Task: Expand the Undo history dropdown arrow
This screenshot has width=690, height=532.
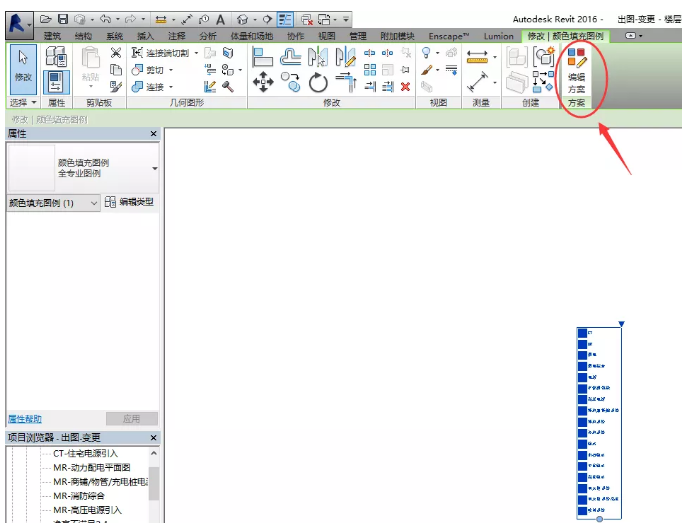Action: pos(117,20)
